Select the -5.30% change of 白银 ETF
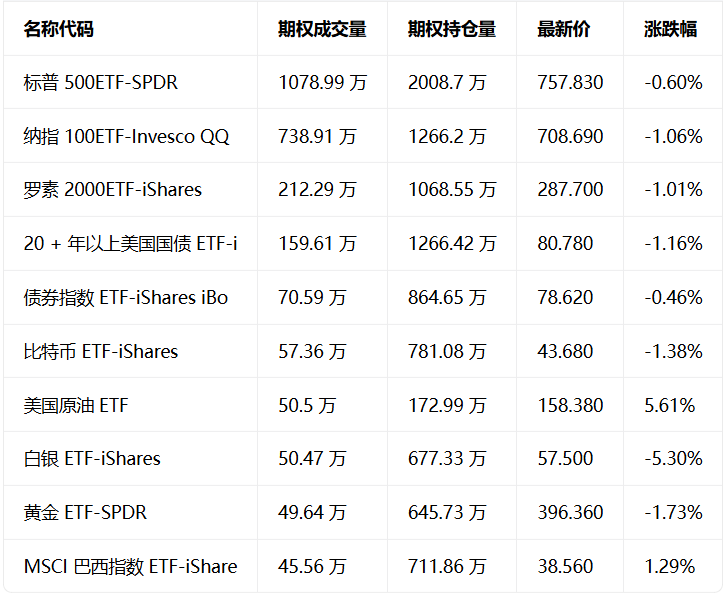The height and width of the screenshot is (594, 724). coord(673,459)
